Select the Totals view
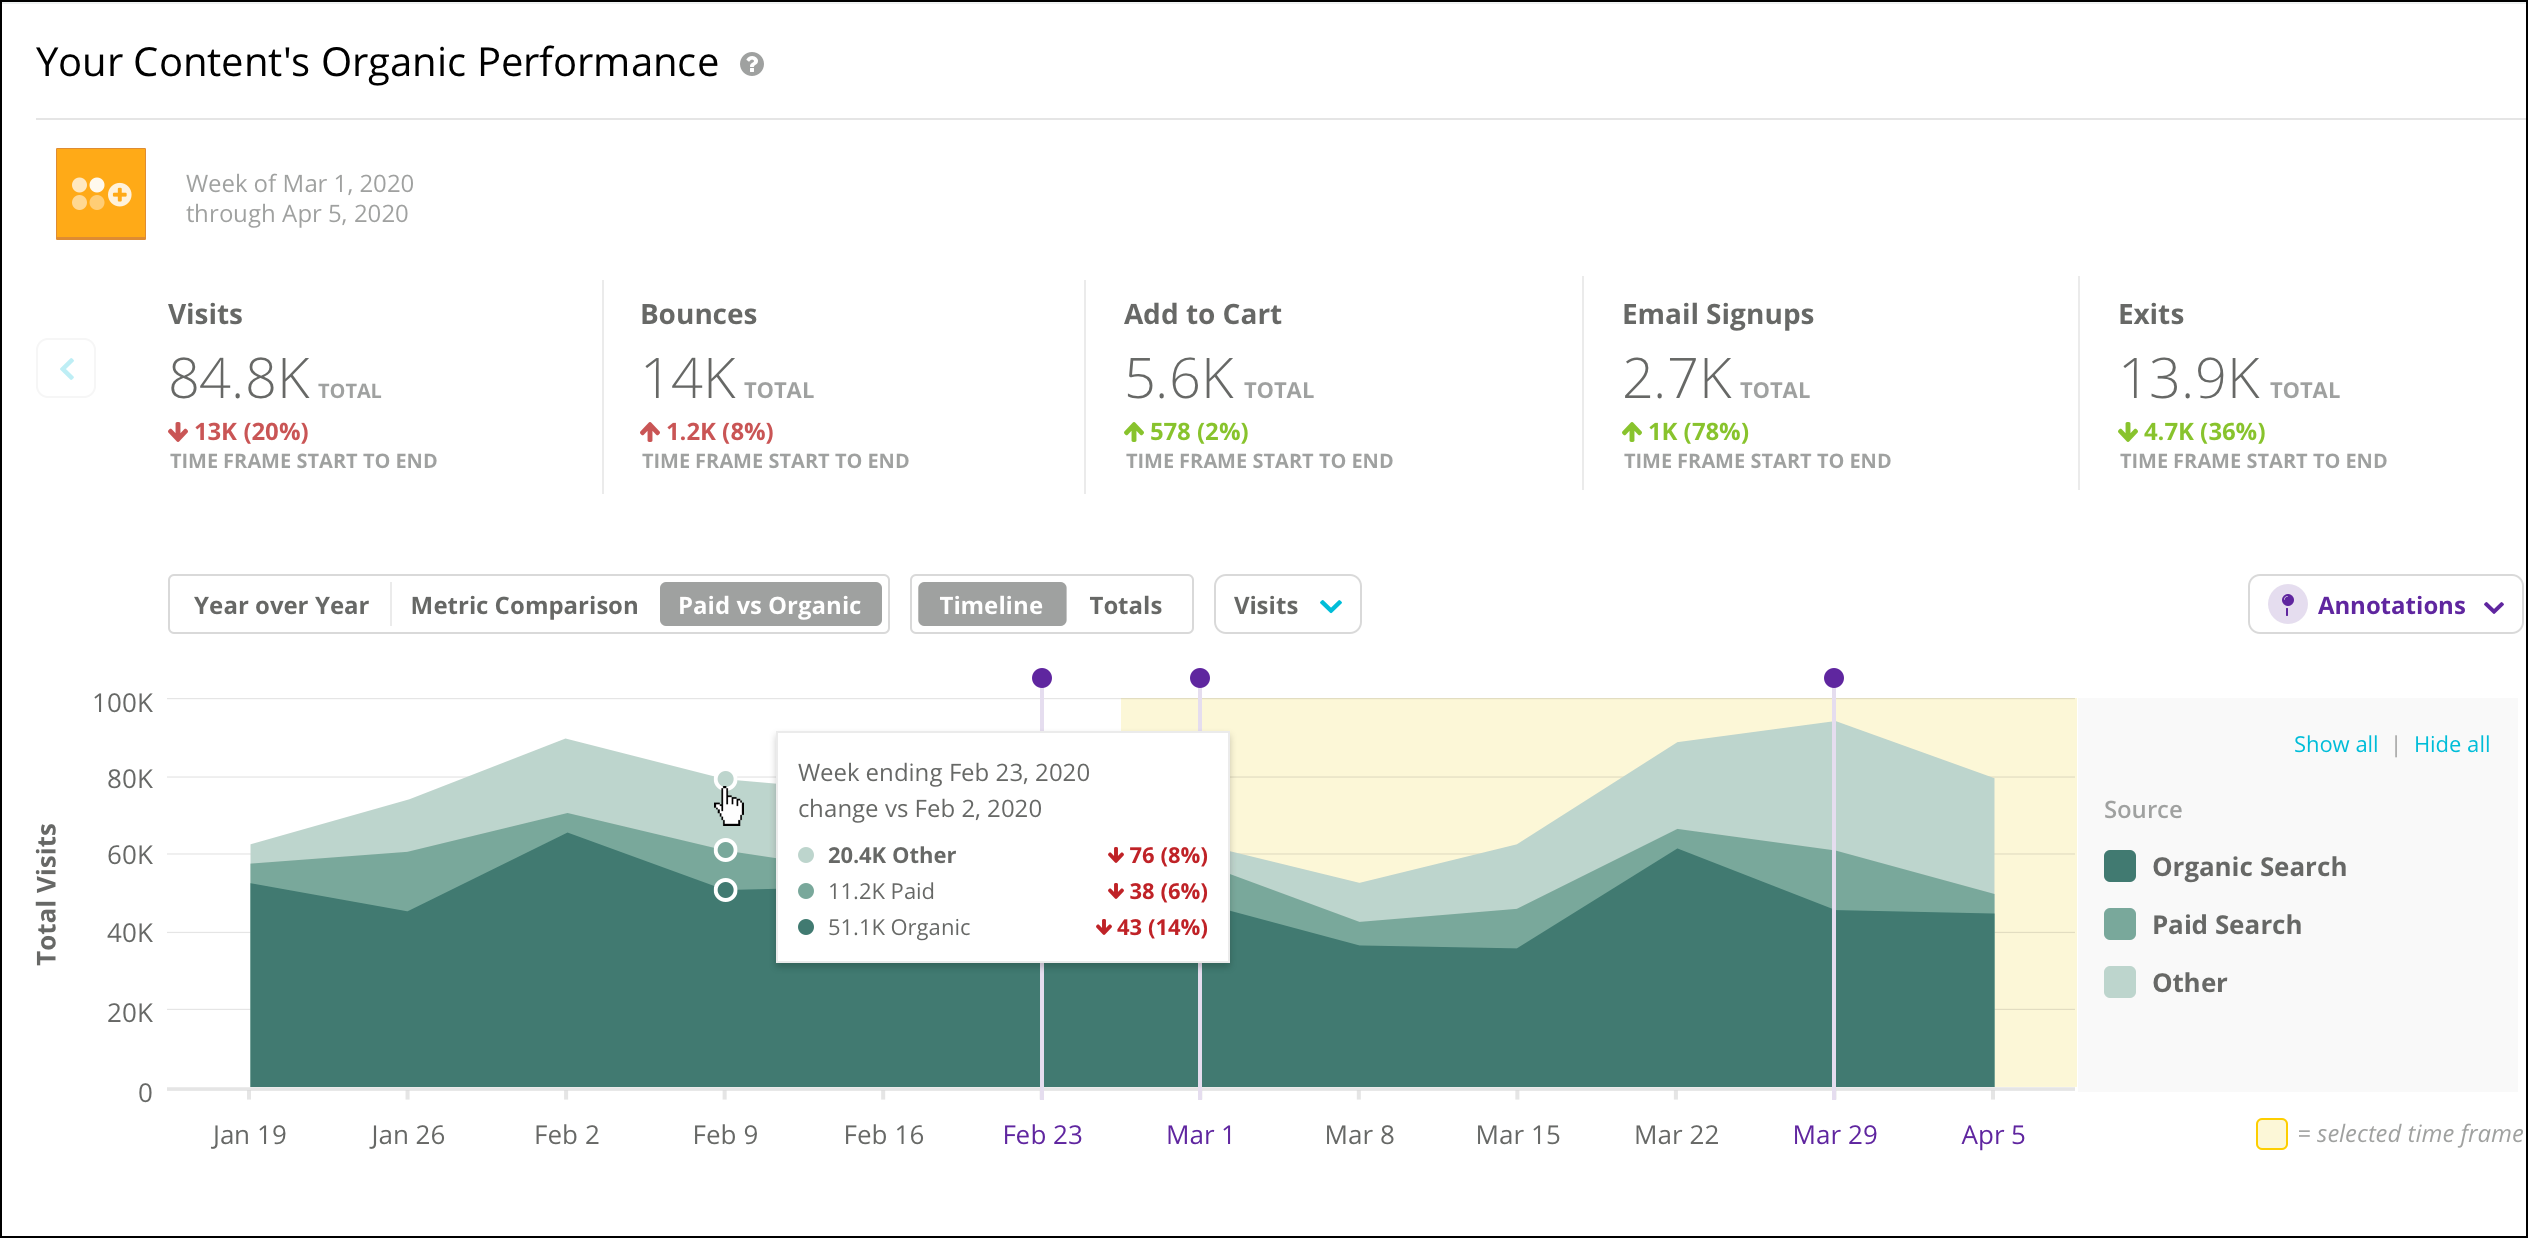 (x=1126, y=605)
